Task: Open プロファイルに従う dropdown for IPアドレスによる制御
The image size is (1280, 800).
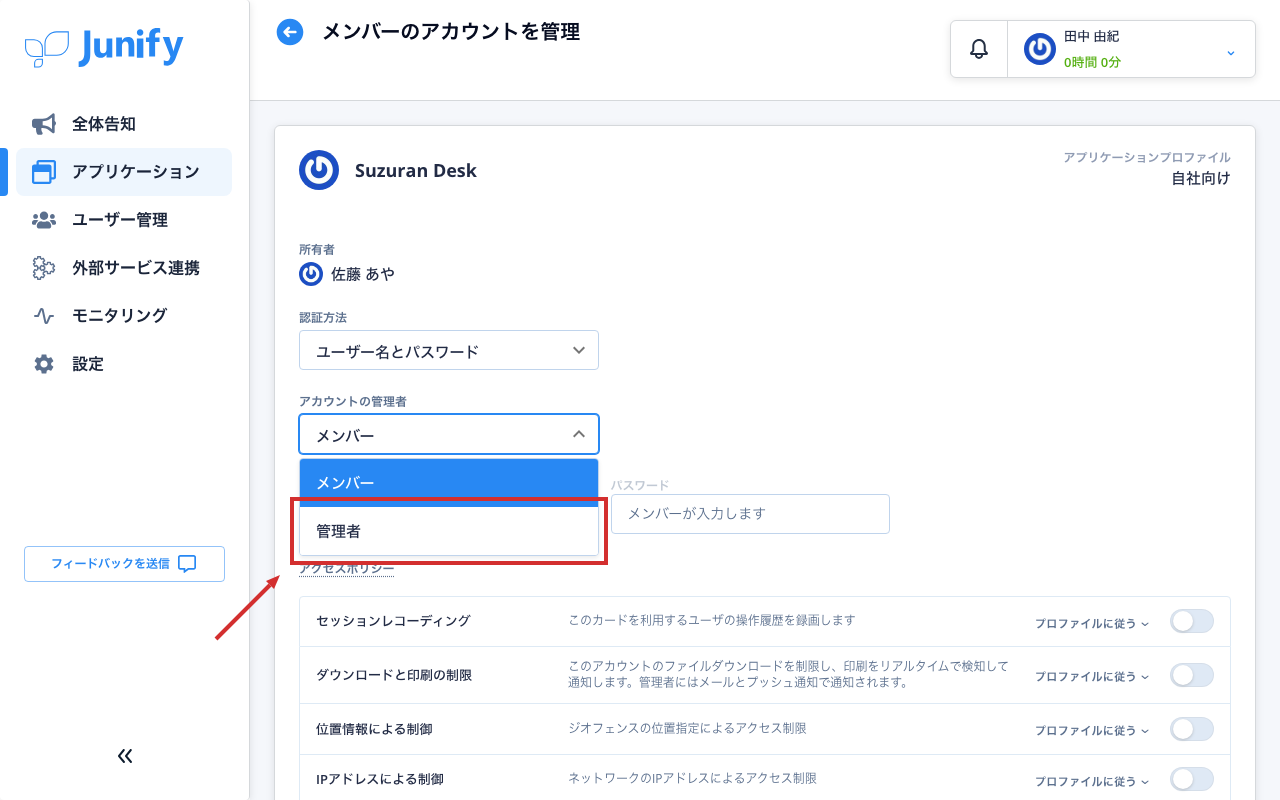Action: click(x=1092, y=781)
